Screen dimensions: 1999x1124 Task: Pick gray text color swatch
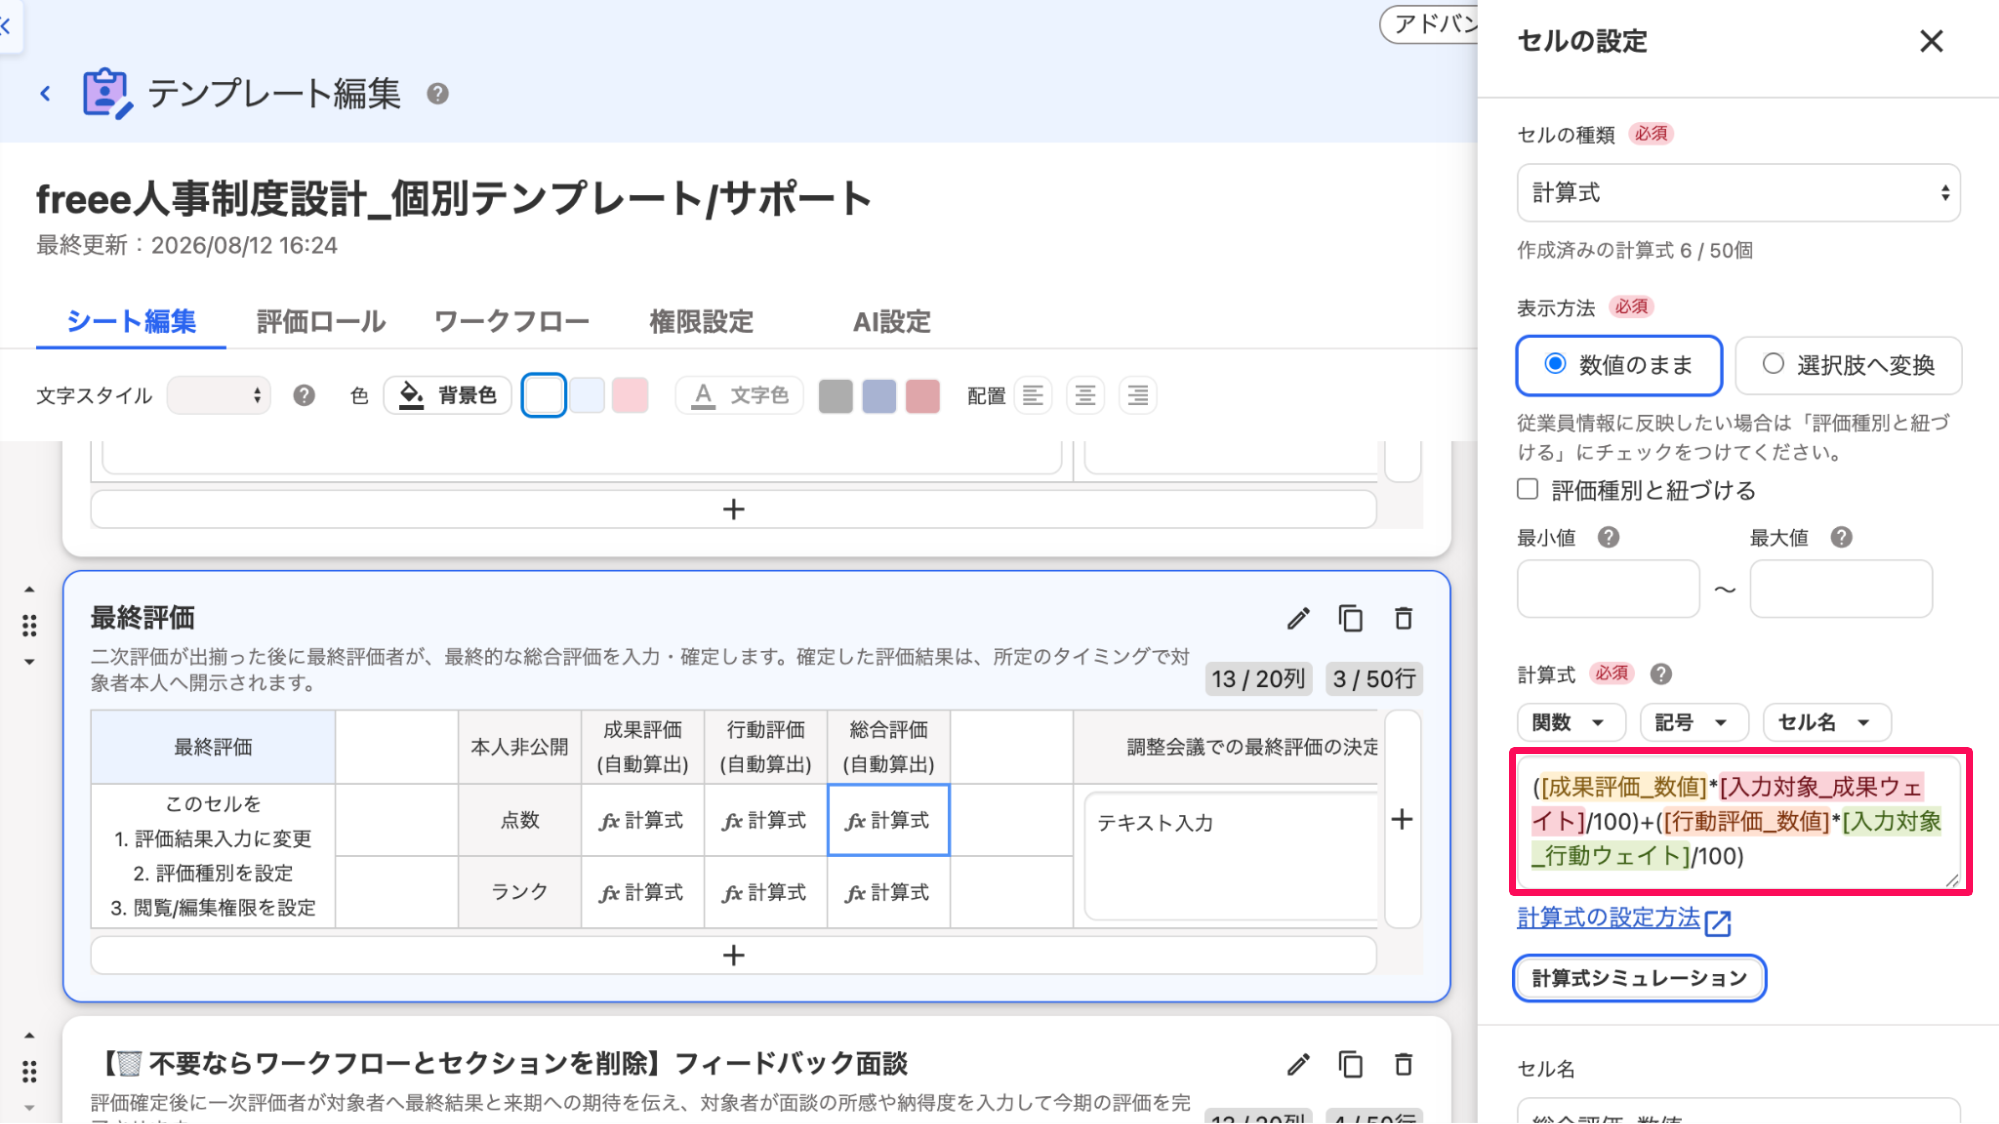coord(836,396)
